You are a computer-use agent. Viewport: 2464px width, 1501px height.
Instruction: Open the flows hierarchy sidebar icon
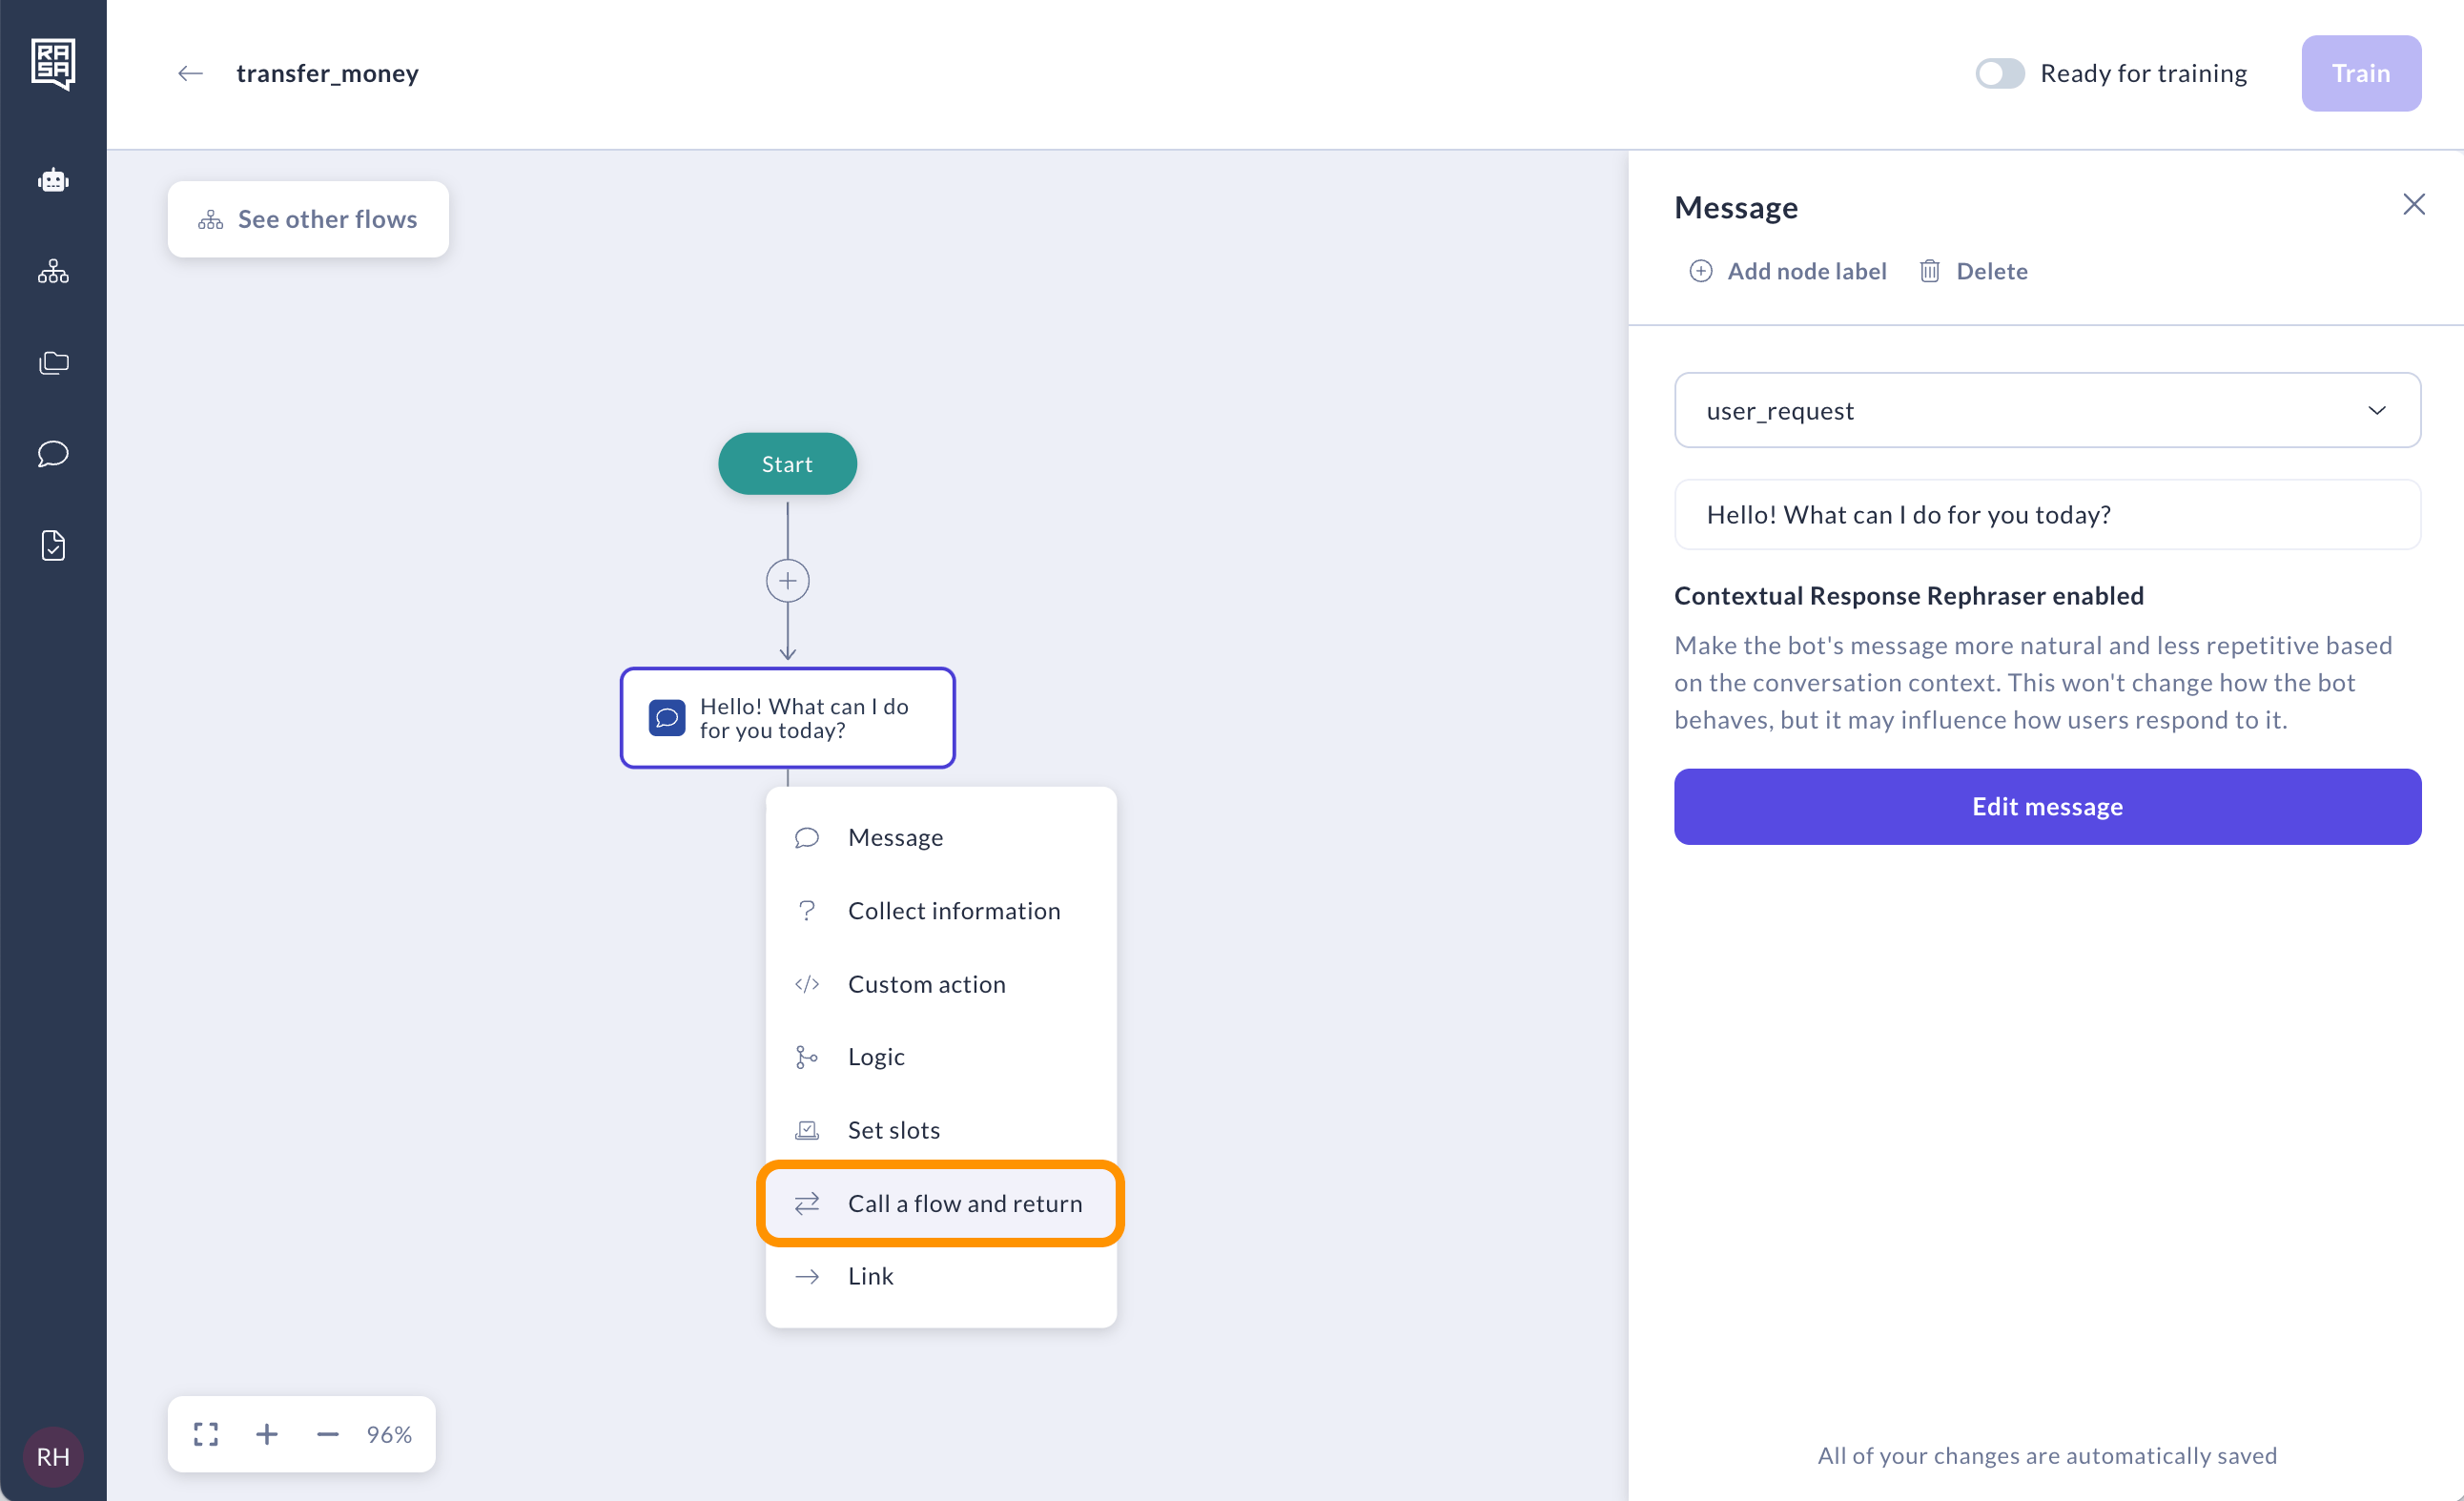[x=53, y=271]
